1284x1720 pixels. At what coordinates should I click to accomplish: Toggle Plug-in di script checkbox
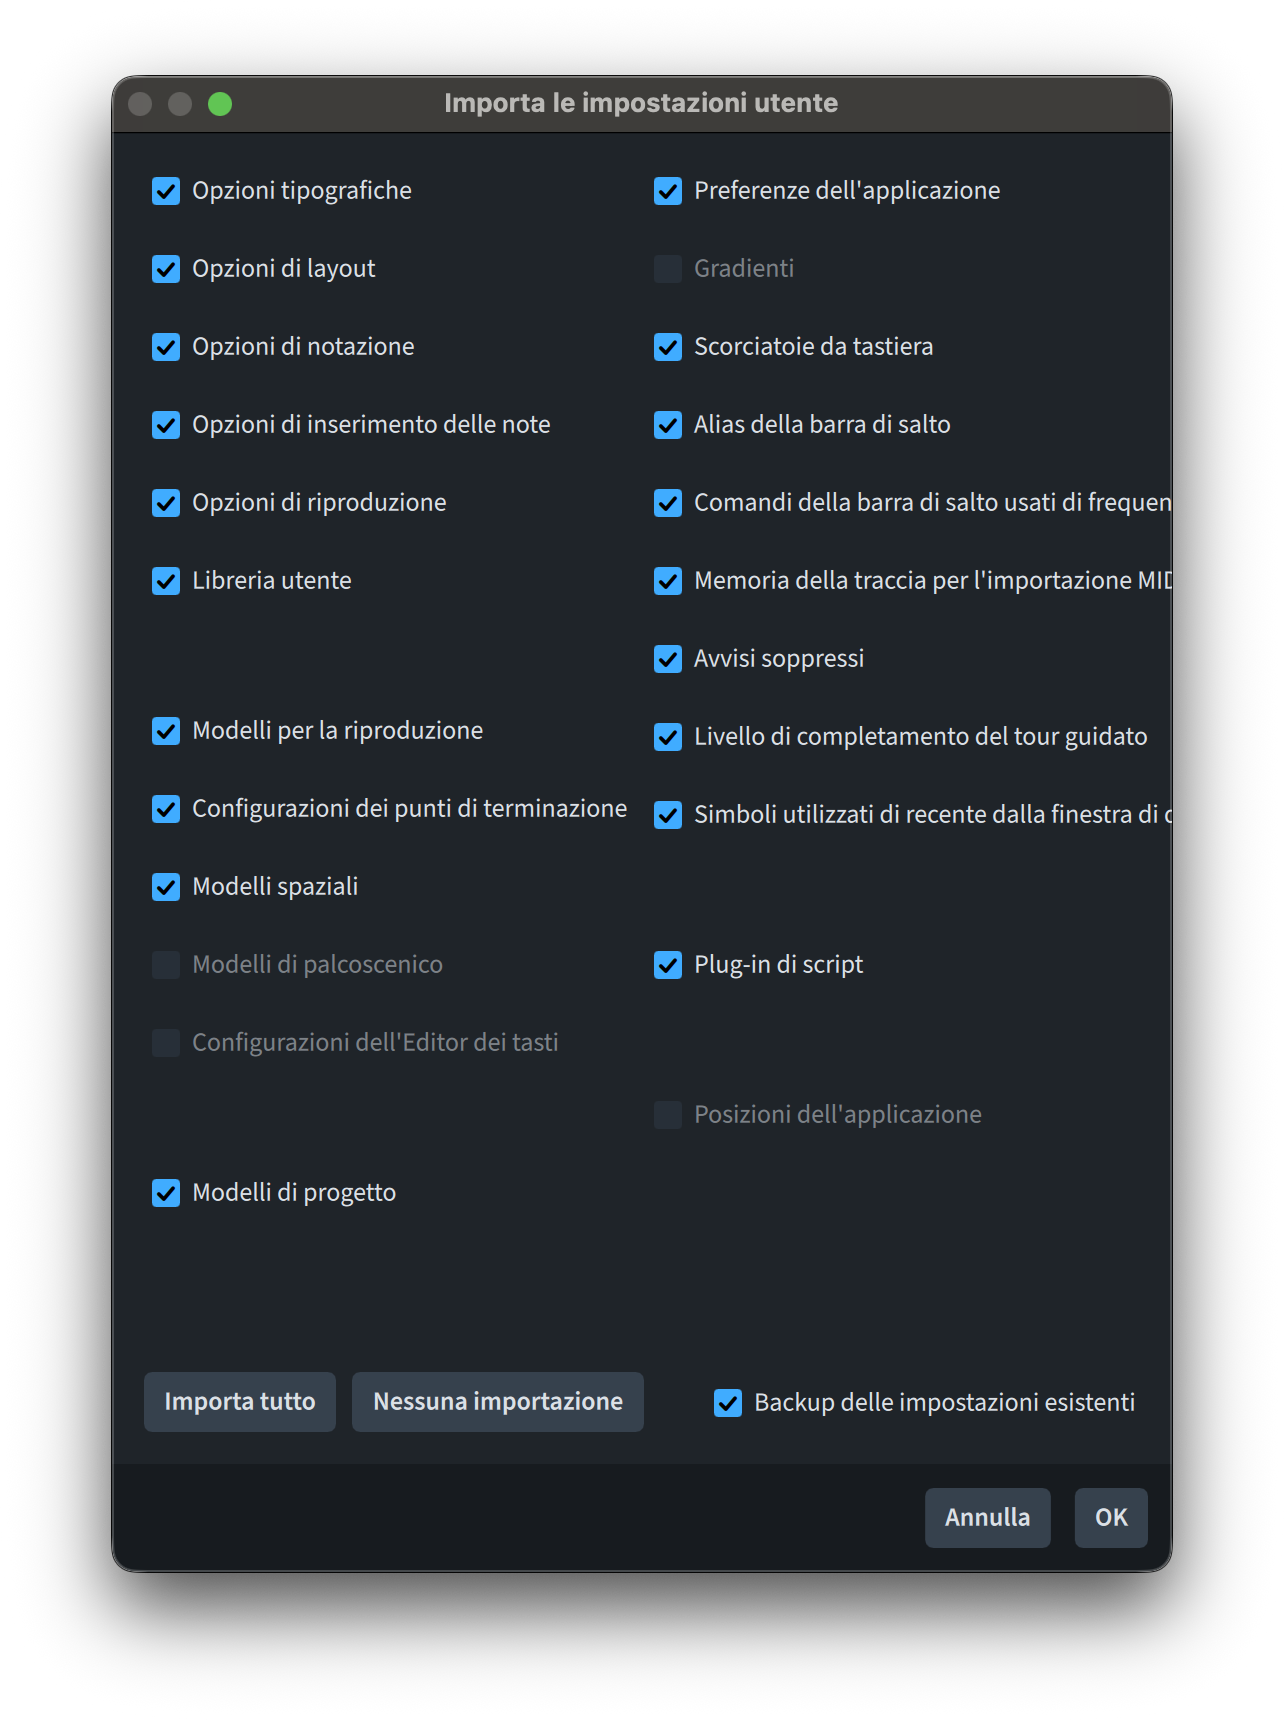[668, 965]
